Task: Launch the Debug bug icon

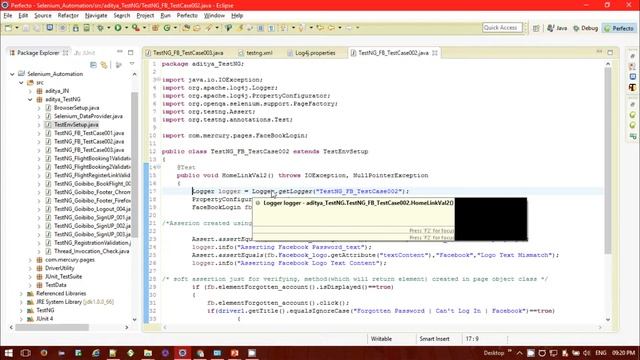Action: click(x=100, y=28)
